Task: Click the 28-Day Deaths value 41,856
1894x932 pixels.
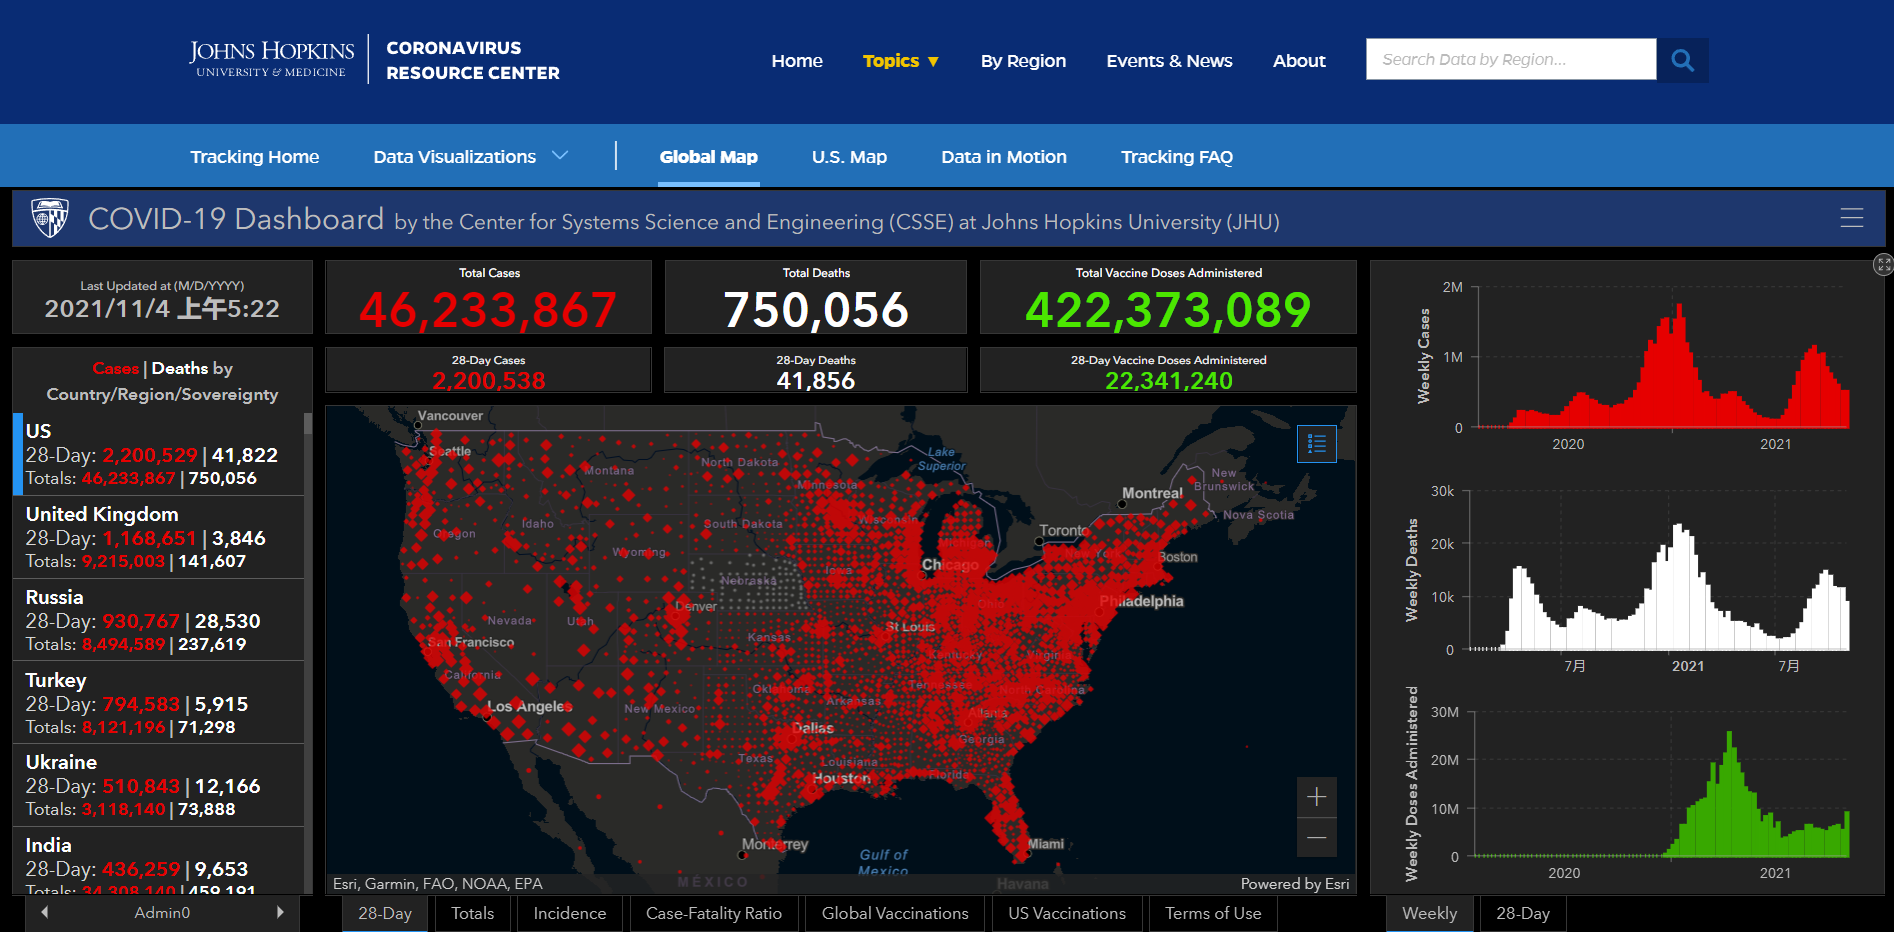Action: 816,380
